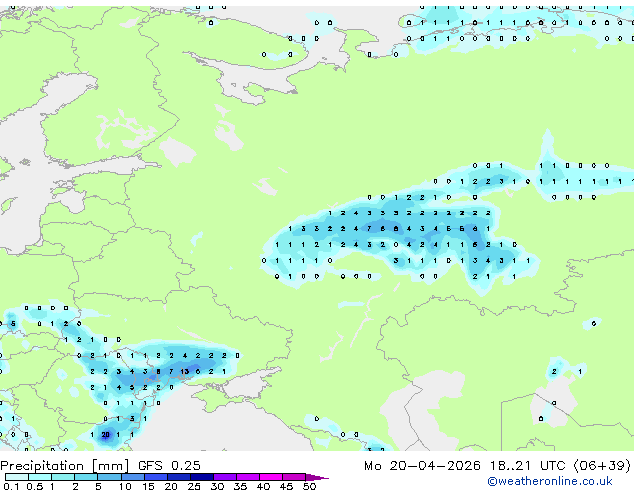
Task: Select the purple swatch between 30 and 35
Action: pyautogui.click(x=224, y=477)
